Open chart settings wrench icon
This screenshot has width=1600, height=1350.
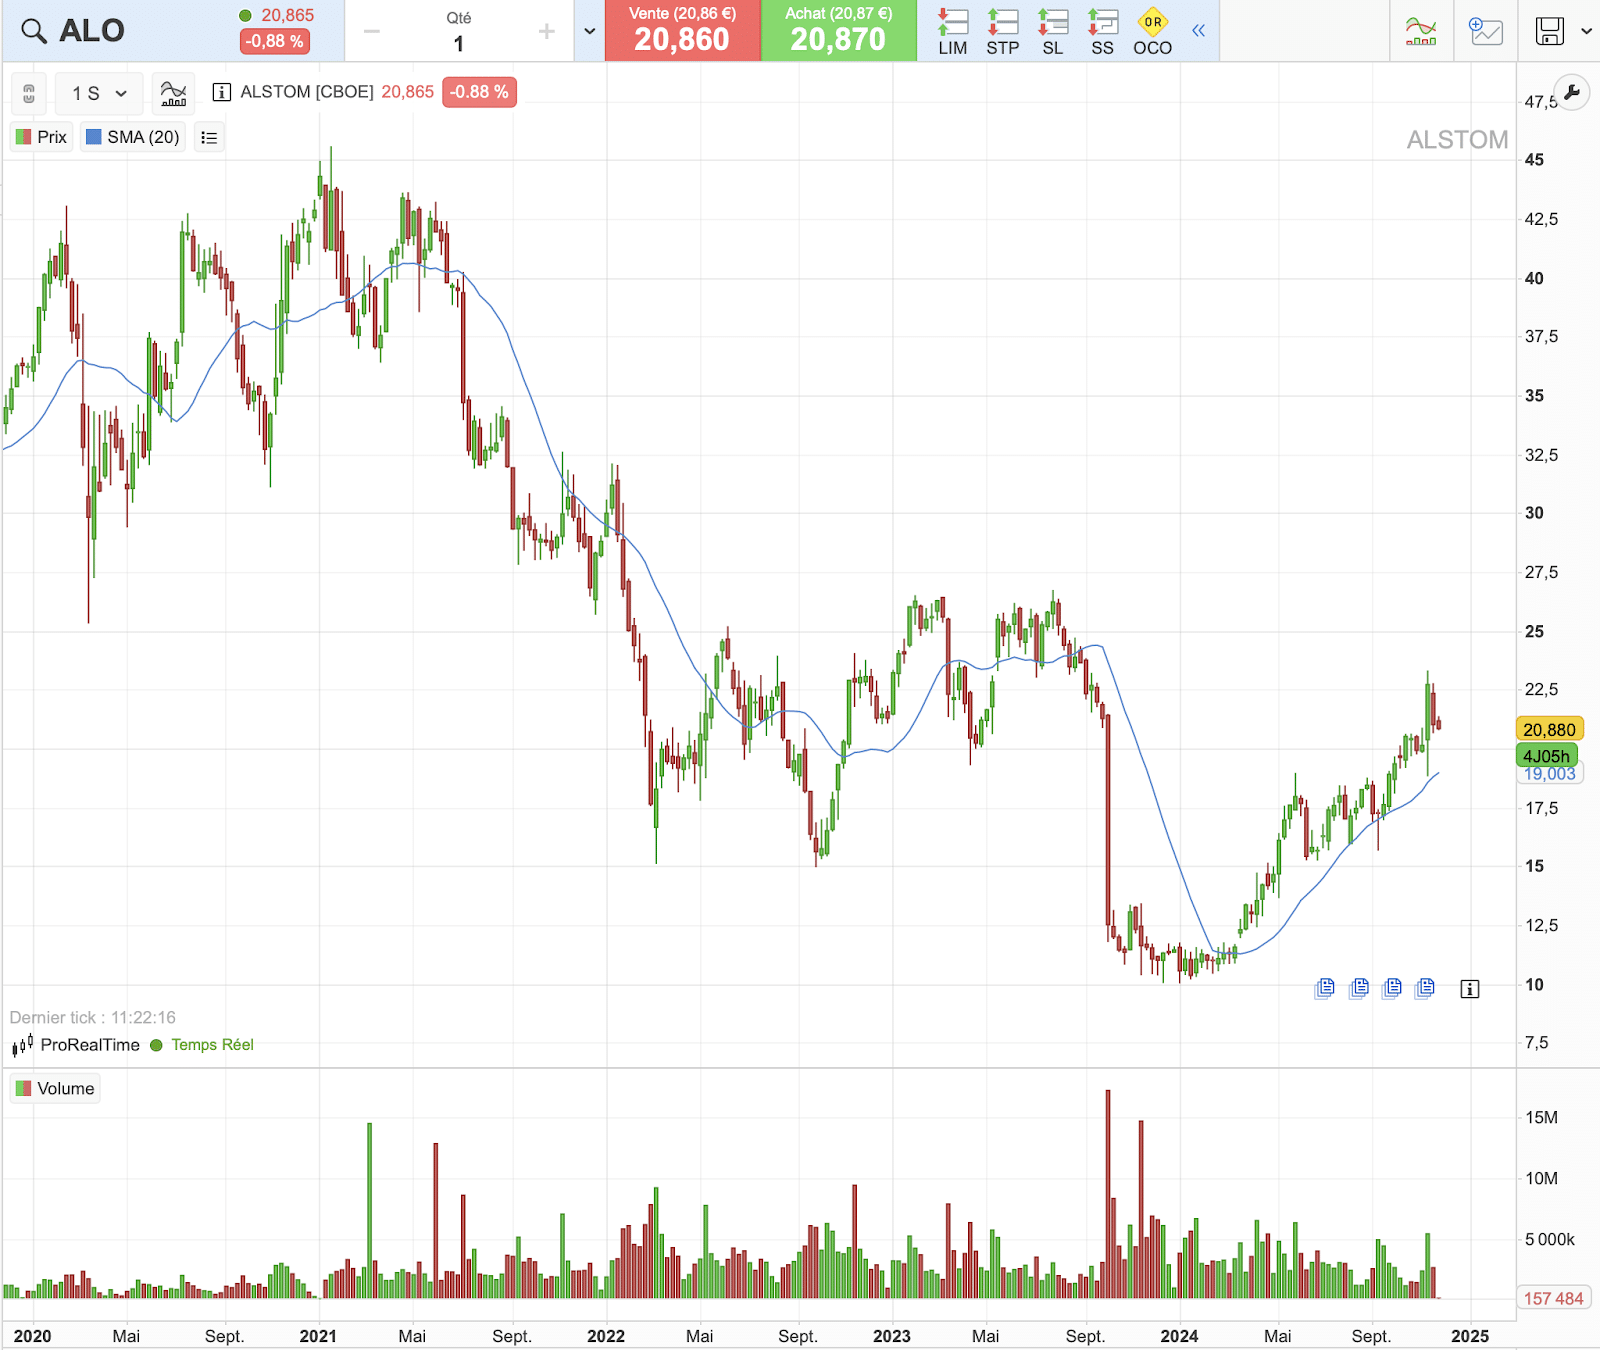1572,92
